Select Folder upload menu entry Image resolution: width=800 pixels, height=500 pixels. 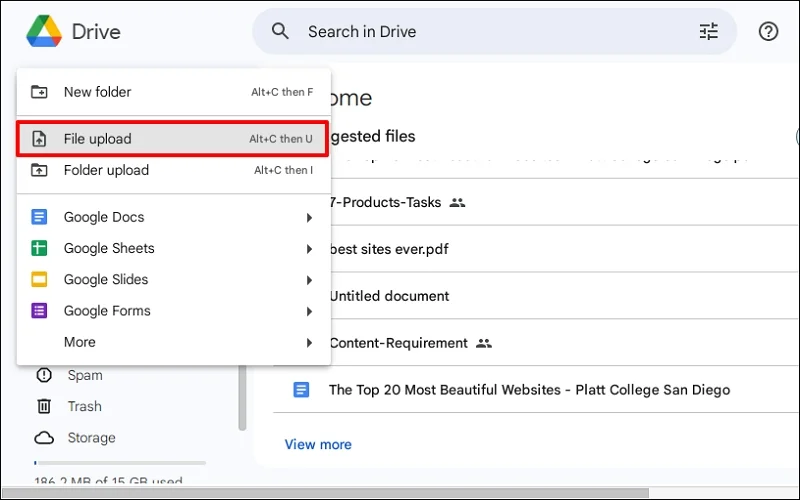173,170
